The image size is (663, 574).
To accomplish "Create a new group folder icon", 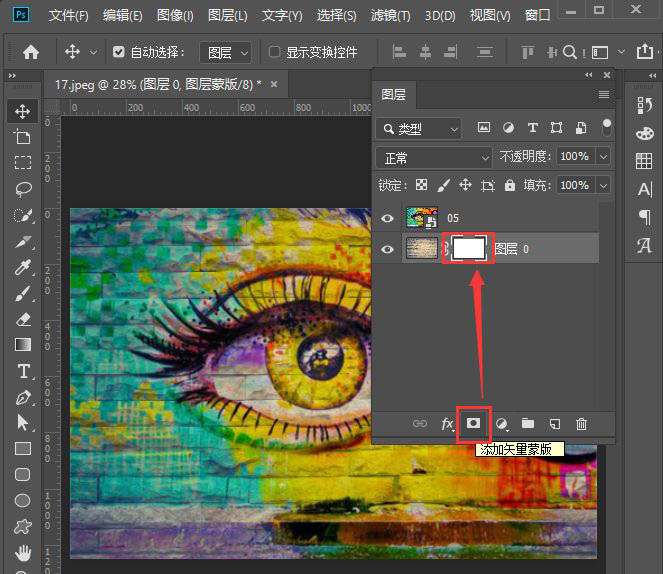I will click(528, 423).
